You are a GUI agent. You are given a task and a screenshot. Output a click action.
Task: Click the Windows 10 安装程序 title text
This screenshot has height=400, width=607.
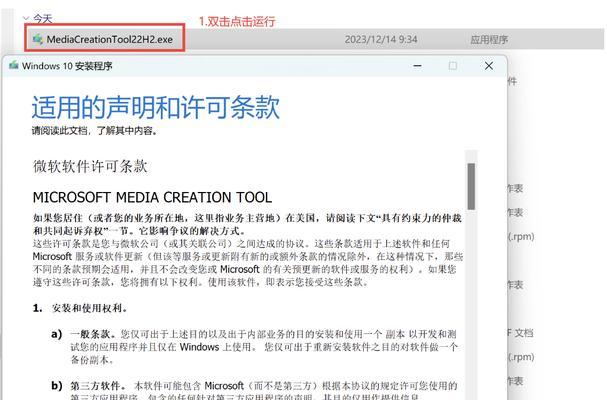pos(67,66)
